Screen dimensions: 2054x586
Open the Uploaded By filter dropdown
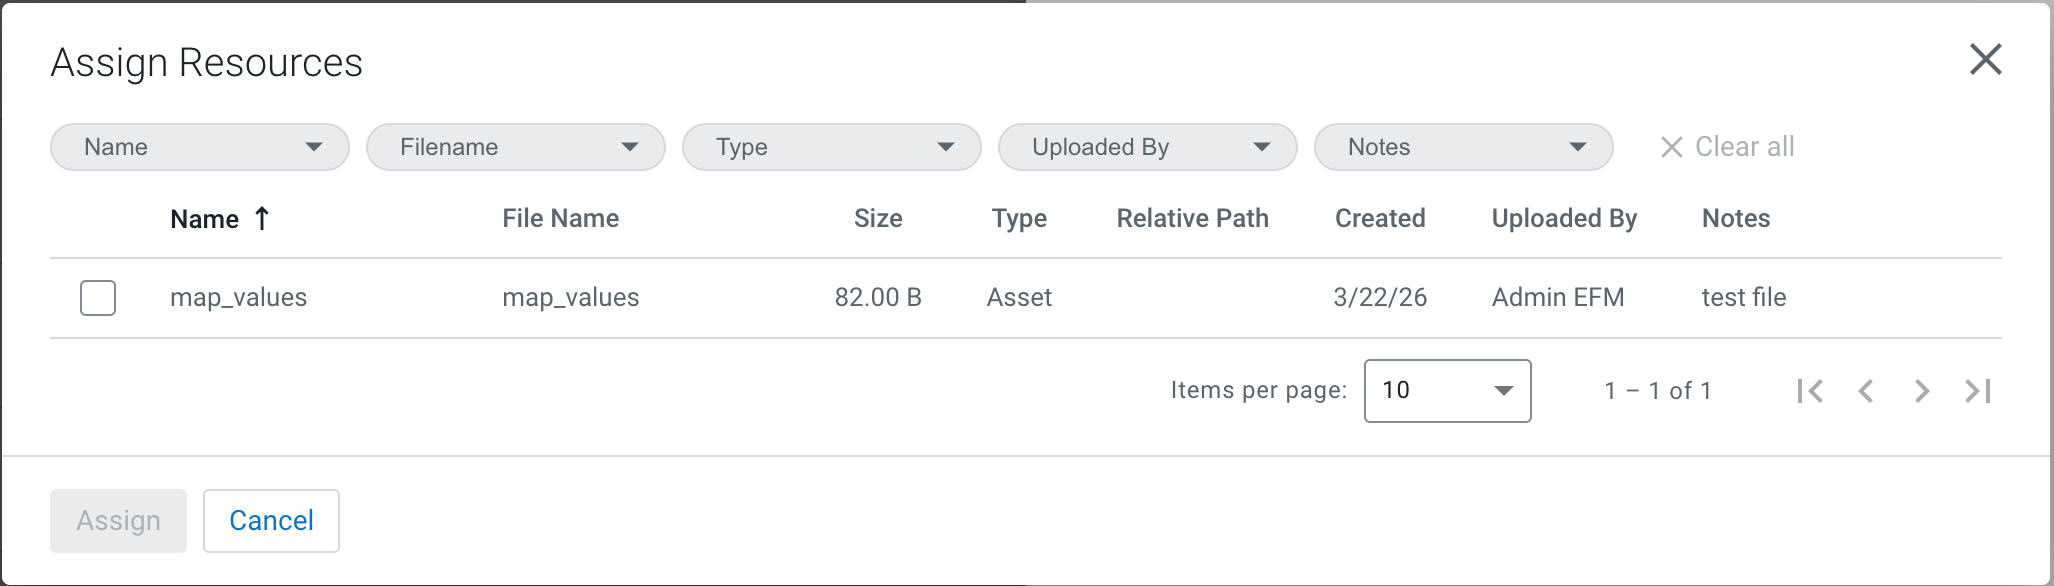click(x=1148, y=147)
